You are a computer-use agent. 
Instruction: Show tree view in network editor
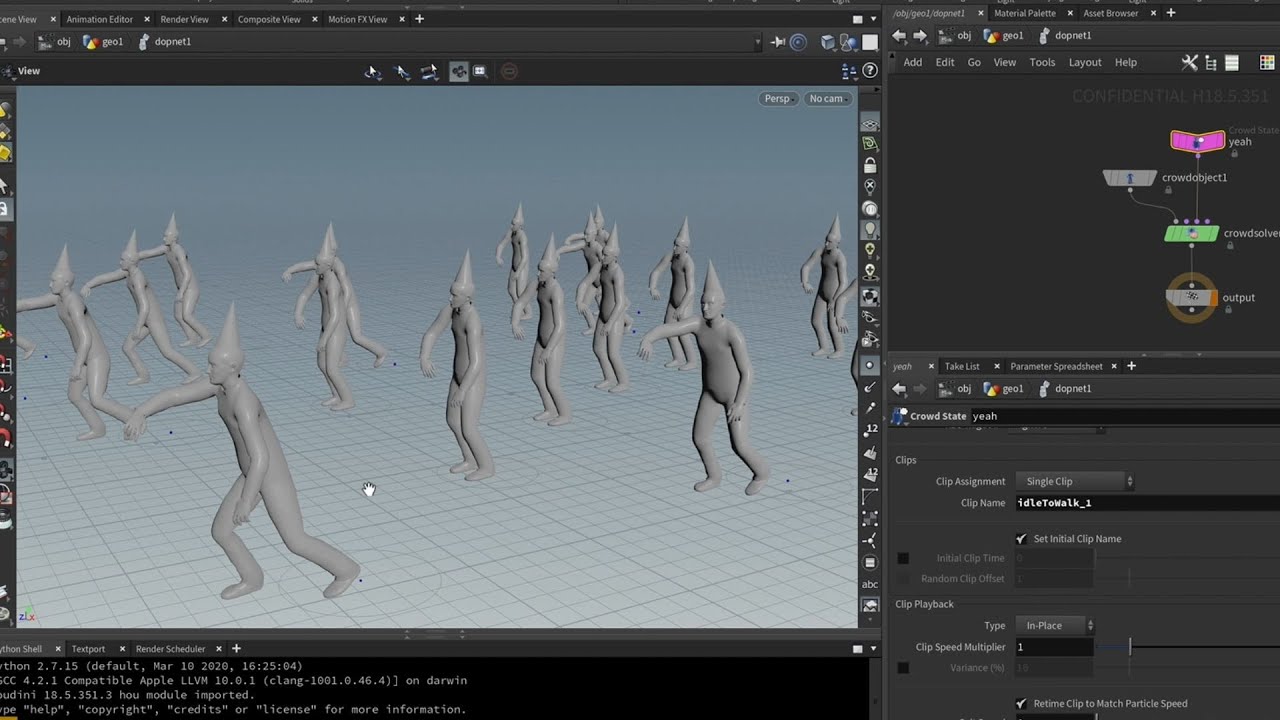(1210, 62)
